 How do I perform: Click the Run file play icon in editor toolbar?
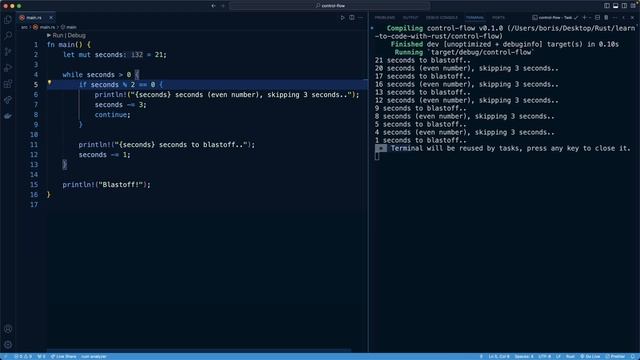pos(342,18)
